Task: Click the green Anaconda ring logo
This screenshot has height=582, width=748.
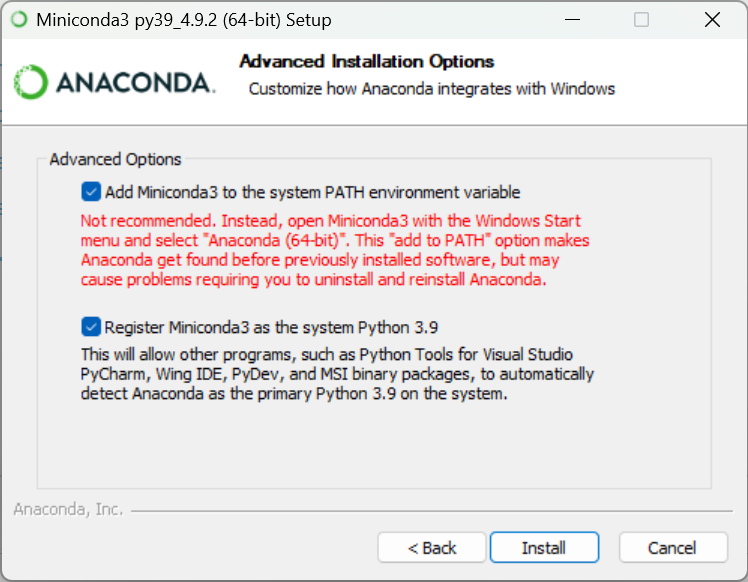Action: pyautogui.click(x=31, y=82)
